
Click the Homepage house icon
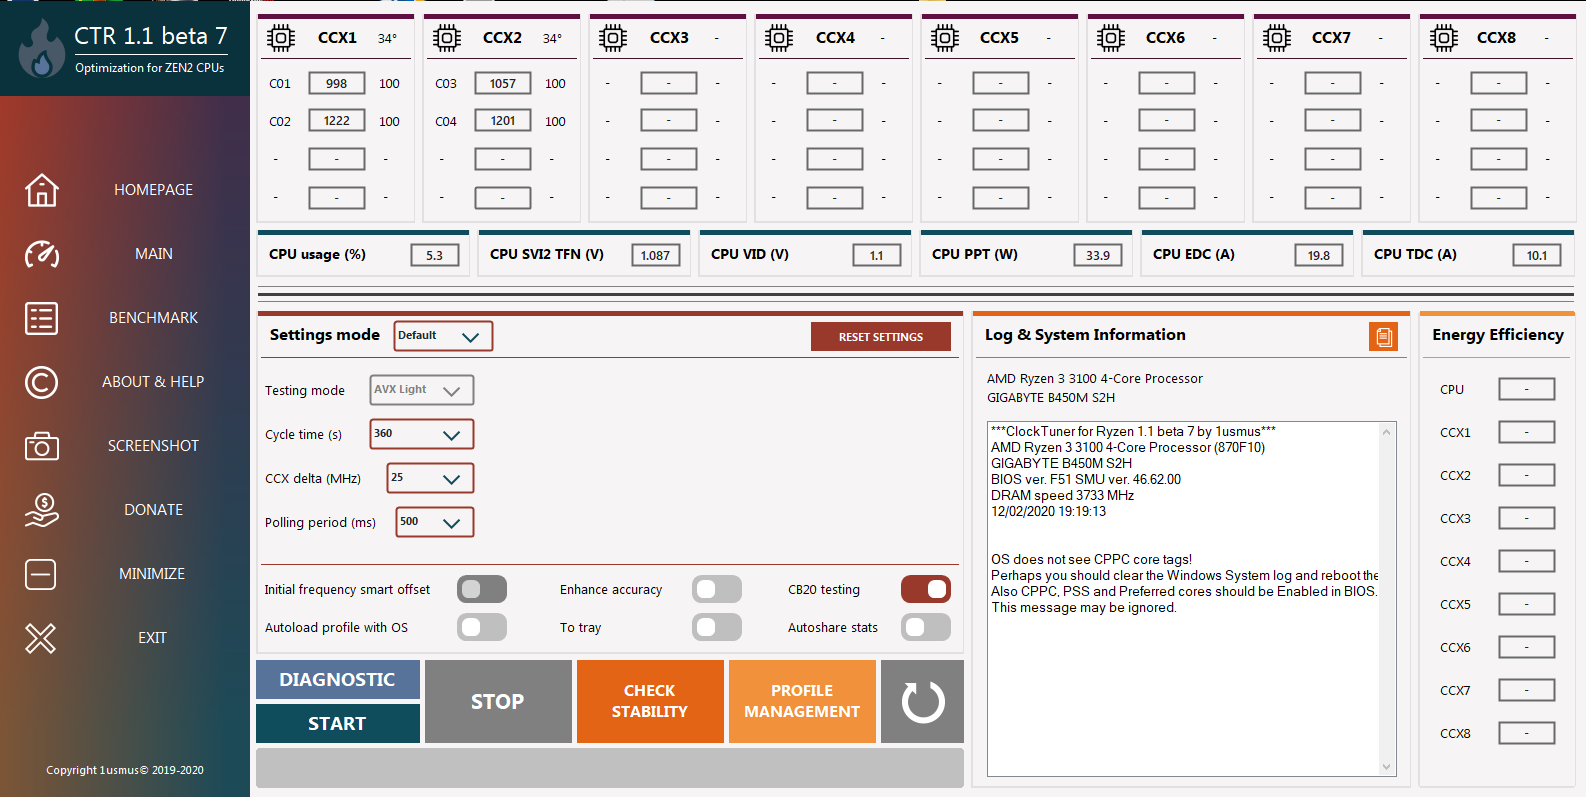coord(42,190)
